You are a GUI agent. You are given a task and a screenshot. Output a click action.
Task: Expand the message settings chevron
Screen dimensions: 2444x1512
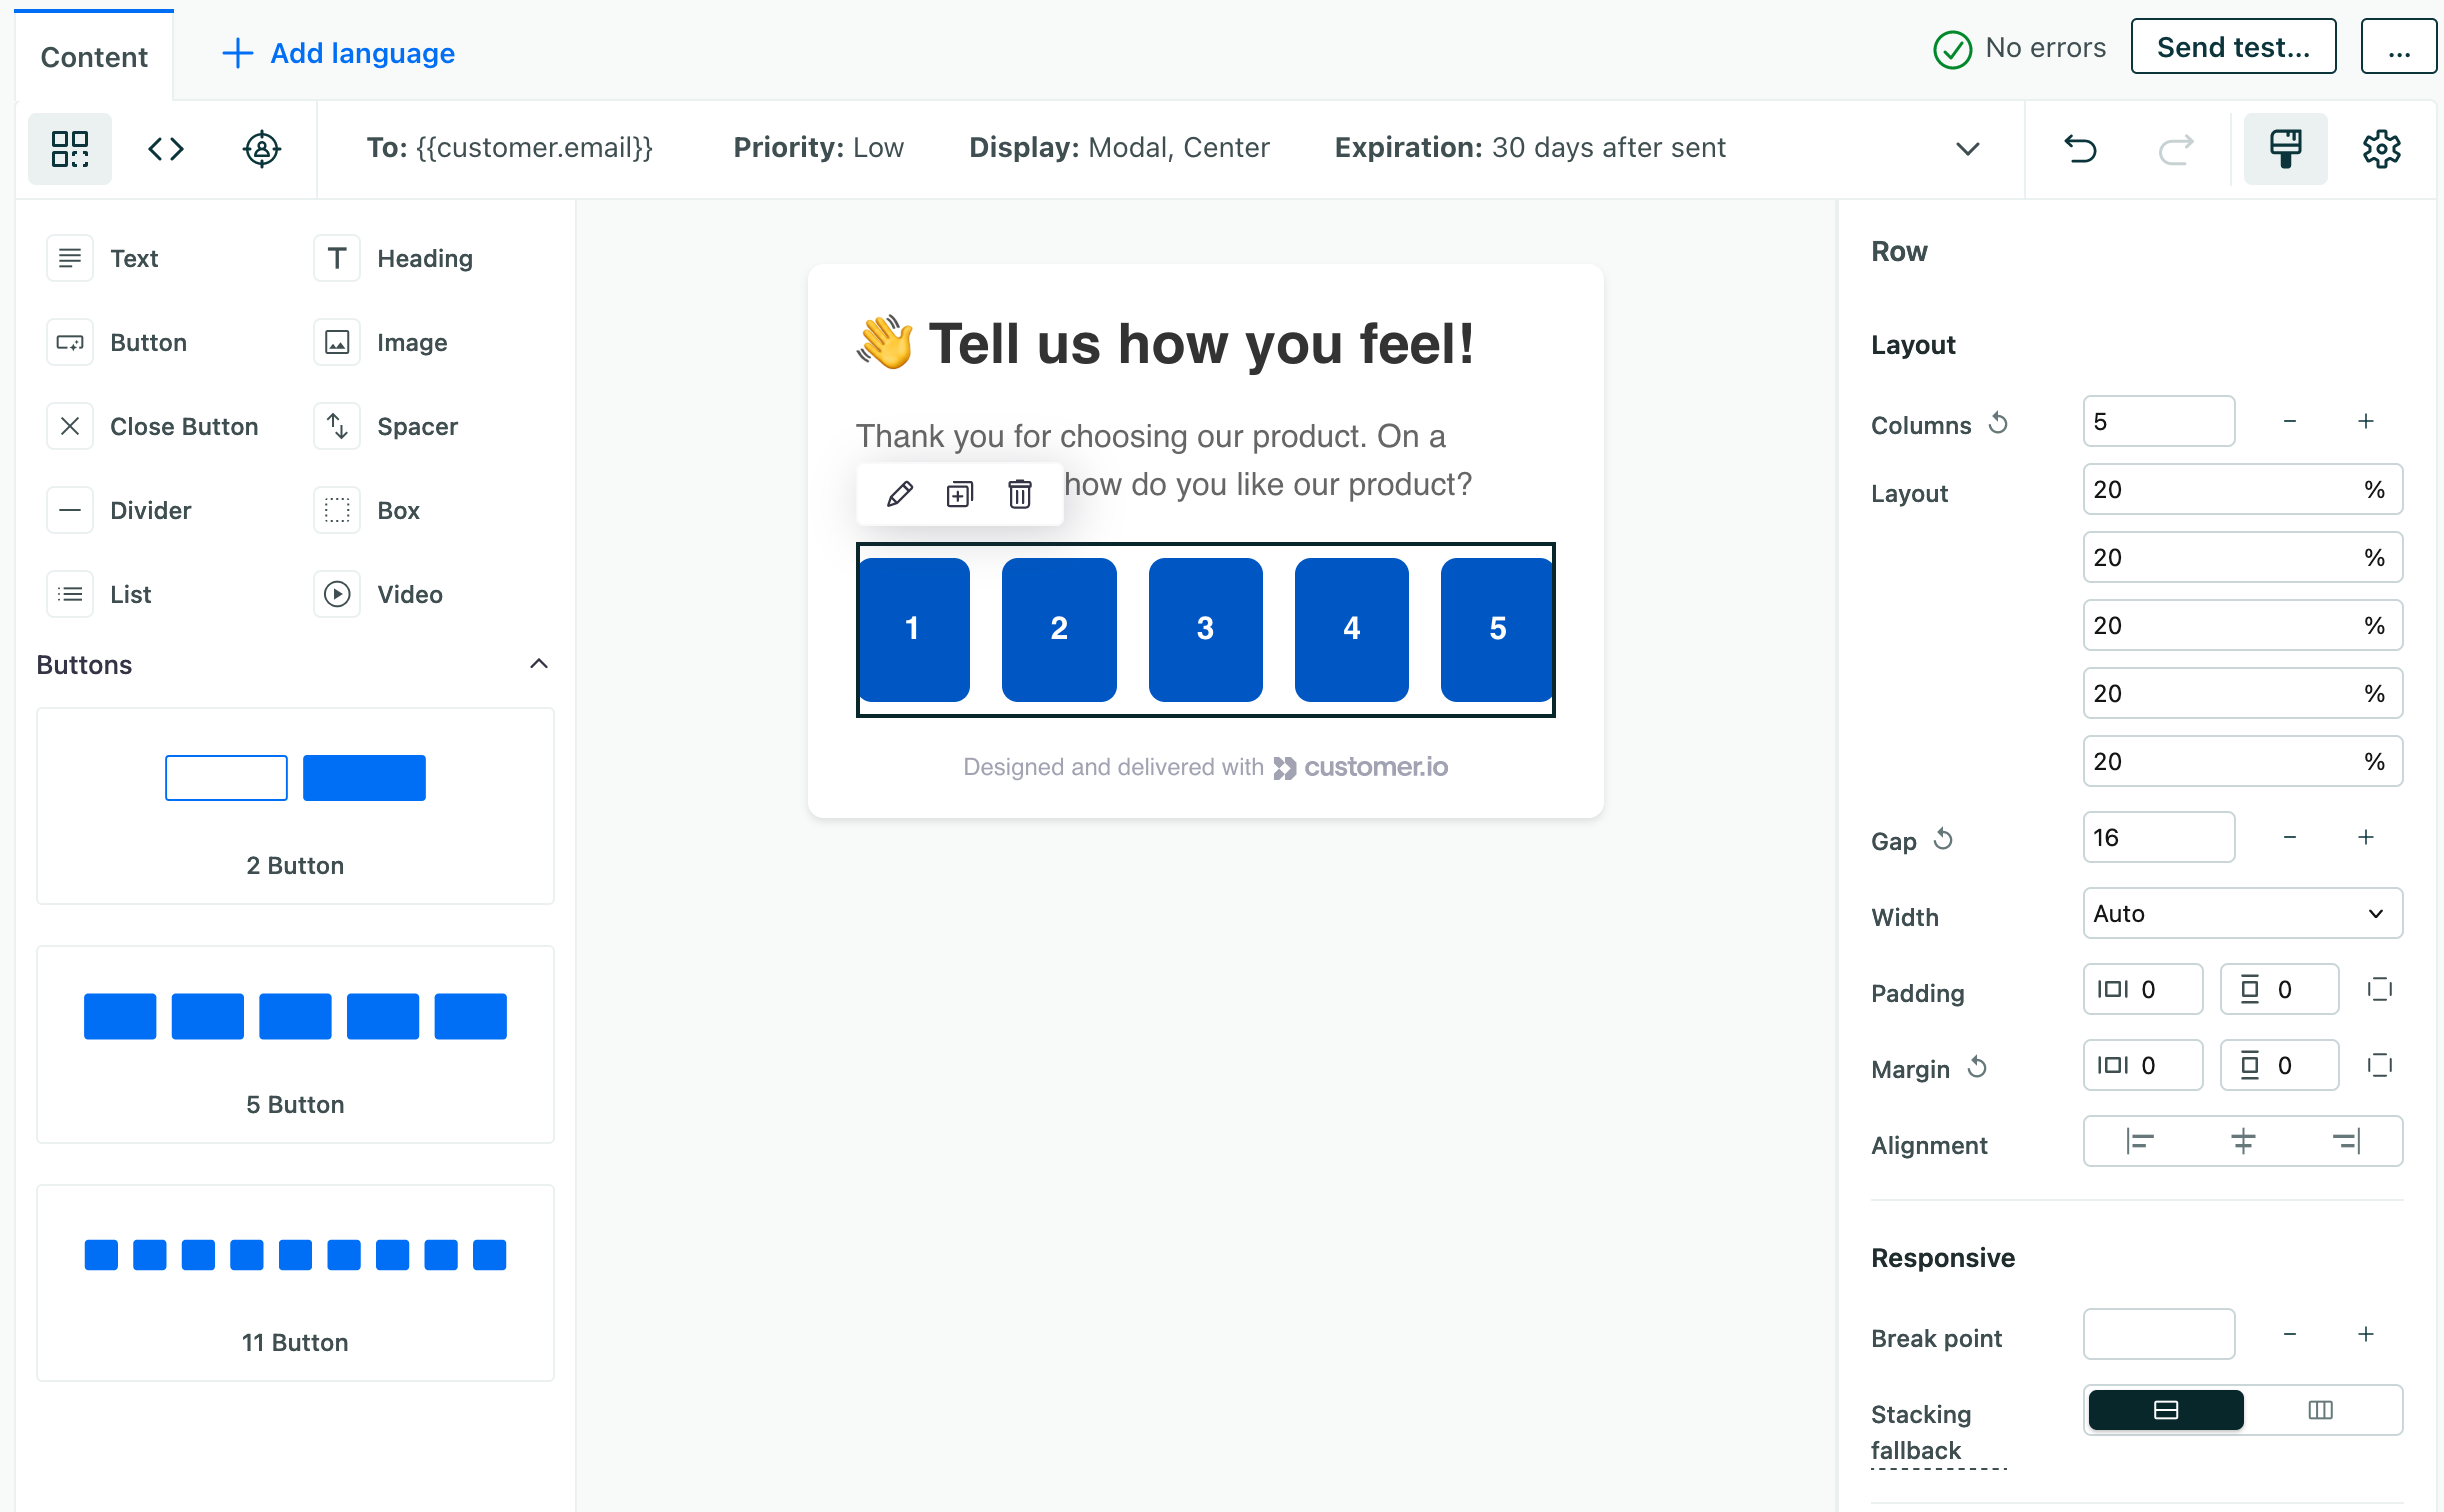point(1967,149)
